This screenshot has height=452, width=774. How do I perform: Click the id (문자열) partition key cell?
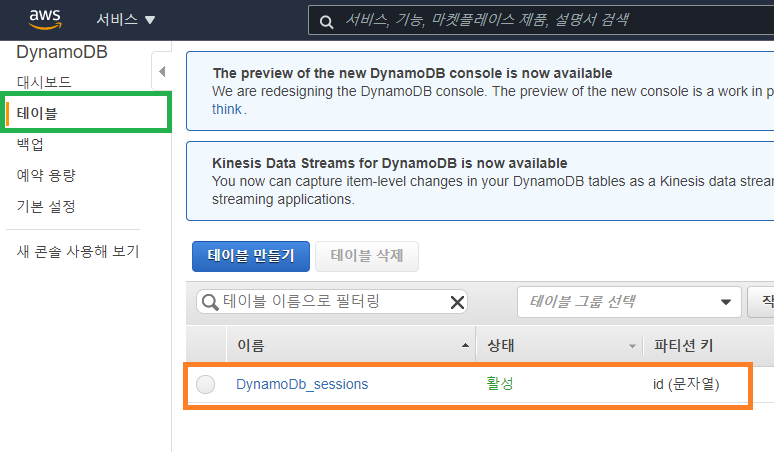pos(686,384)
